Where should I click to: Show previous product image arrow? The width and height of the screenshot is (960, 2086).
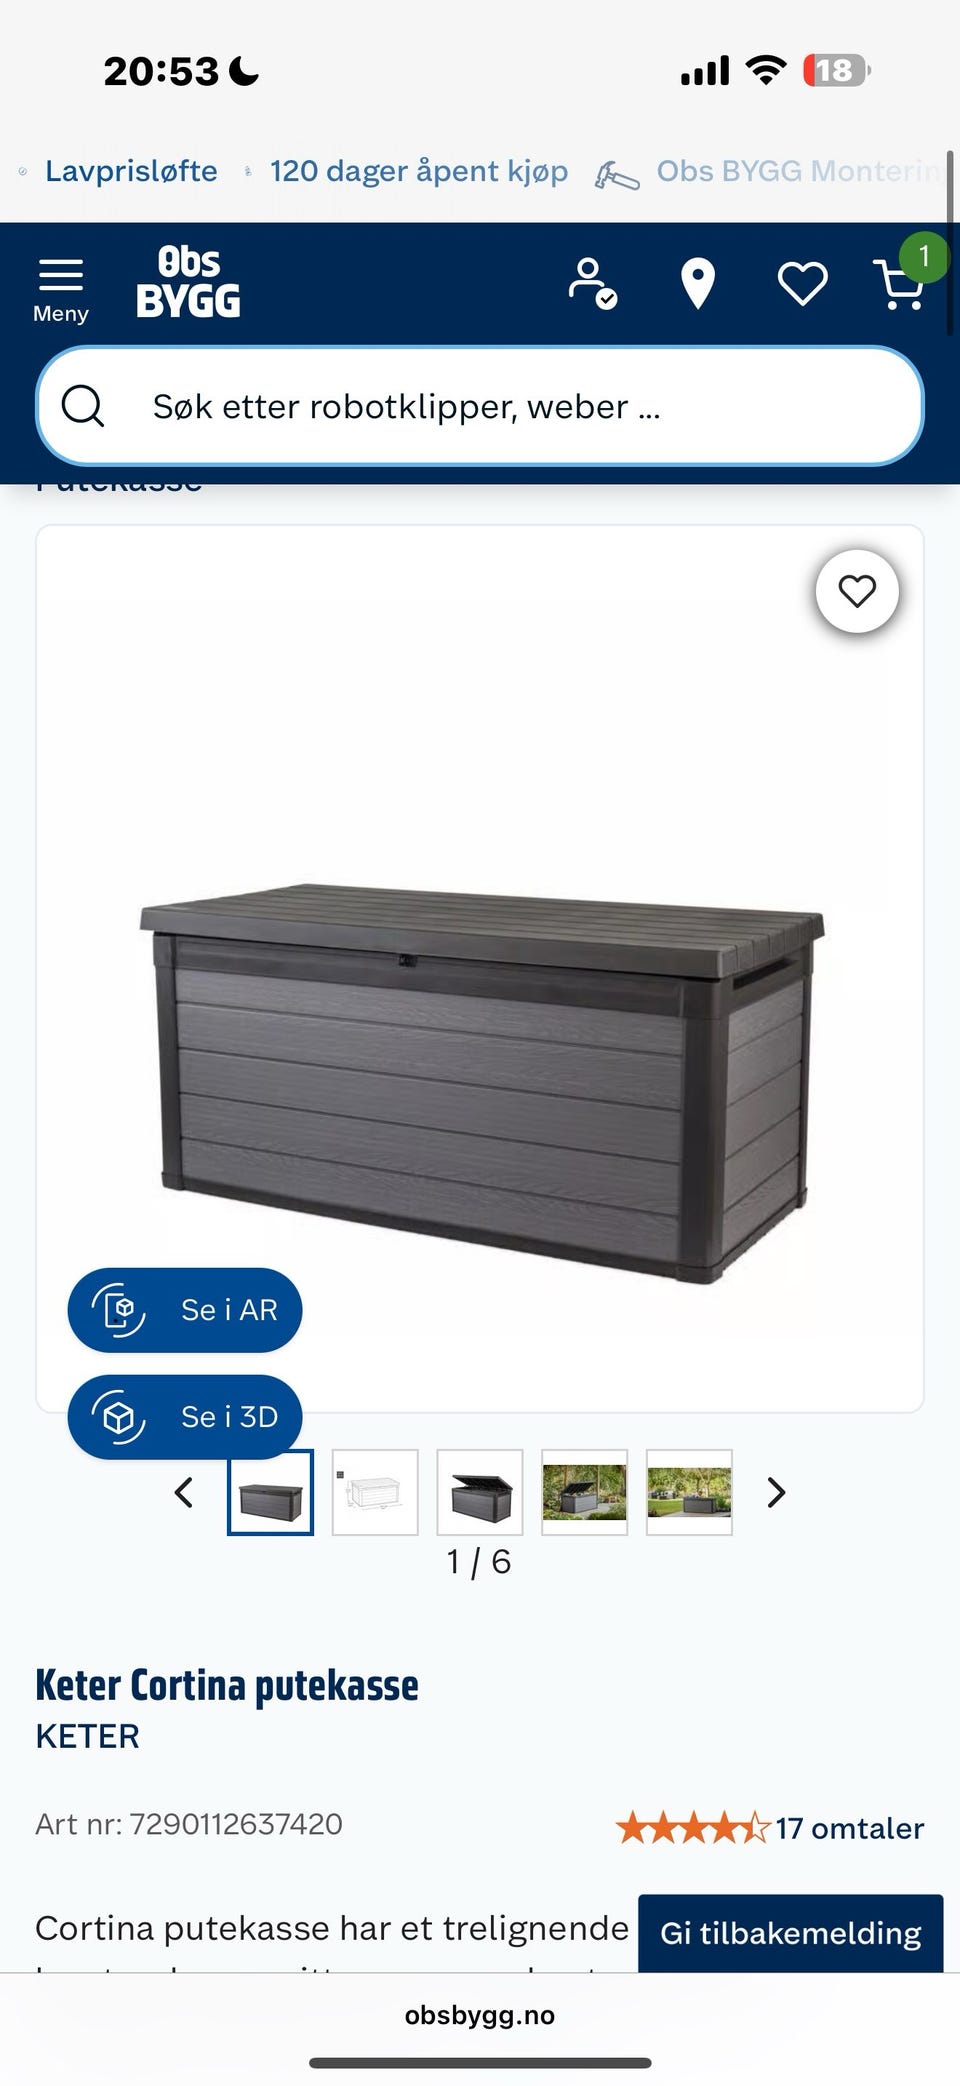(184, 1492)
